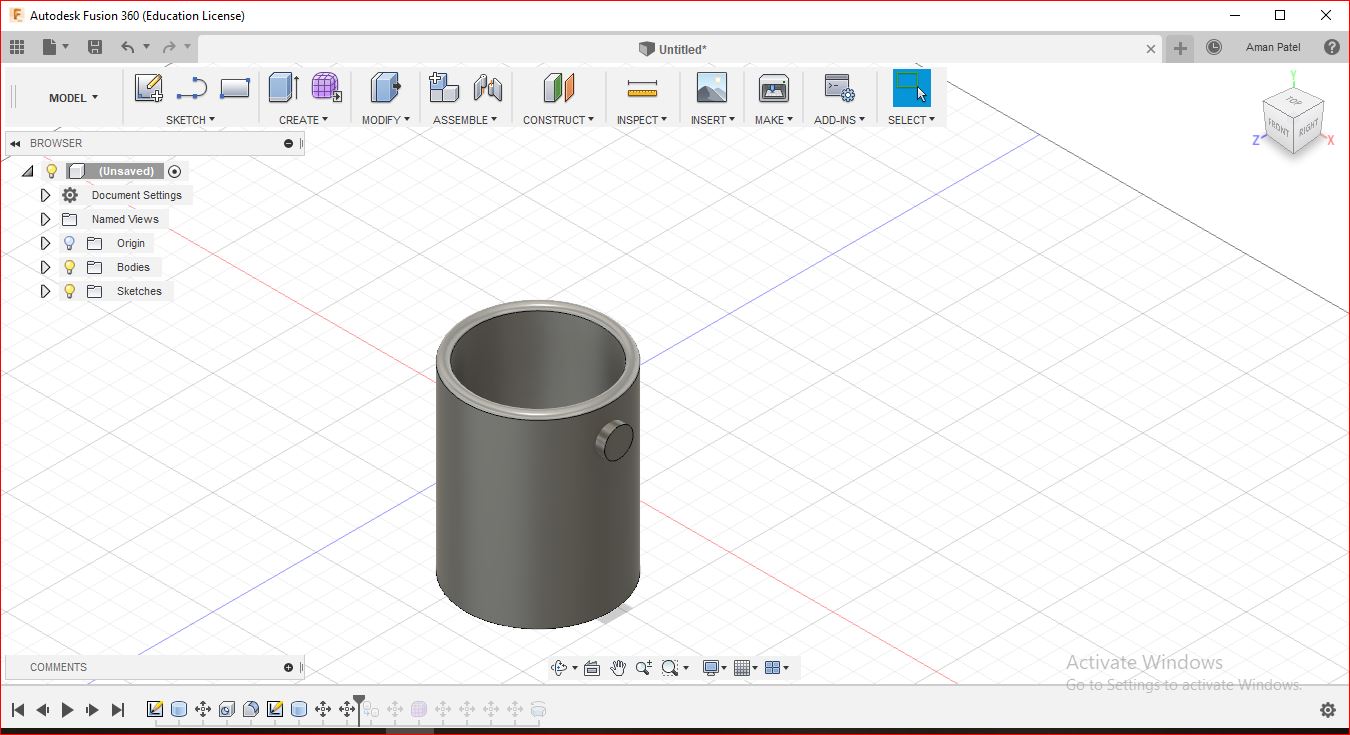Screen dimensions: 1350x735
Task: Expand the Document Settings tree node
Action: pos(45,195)
